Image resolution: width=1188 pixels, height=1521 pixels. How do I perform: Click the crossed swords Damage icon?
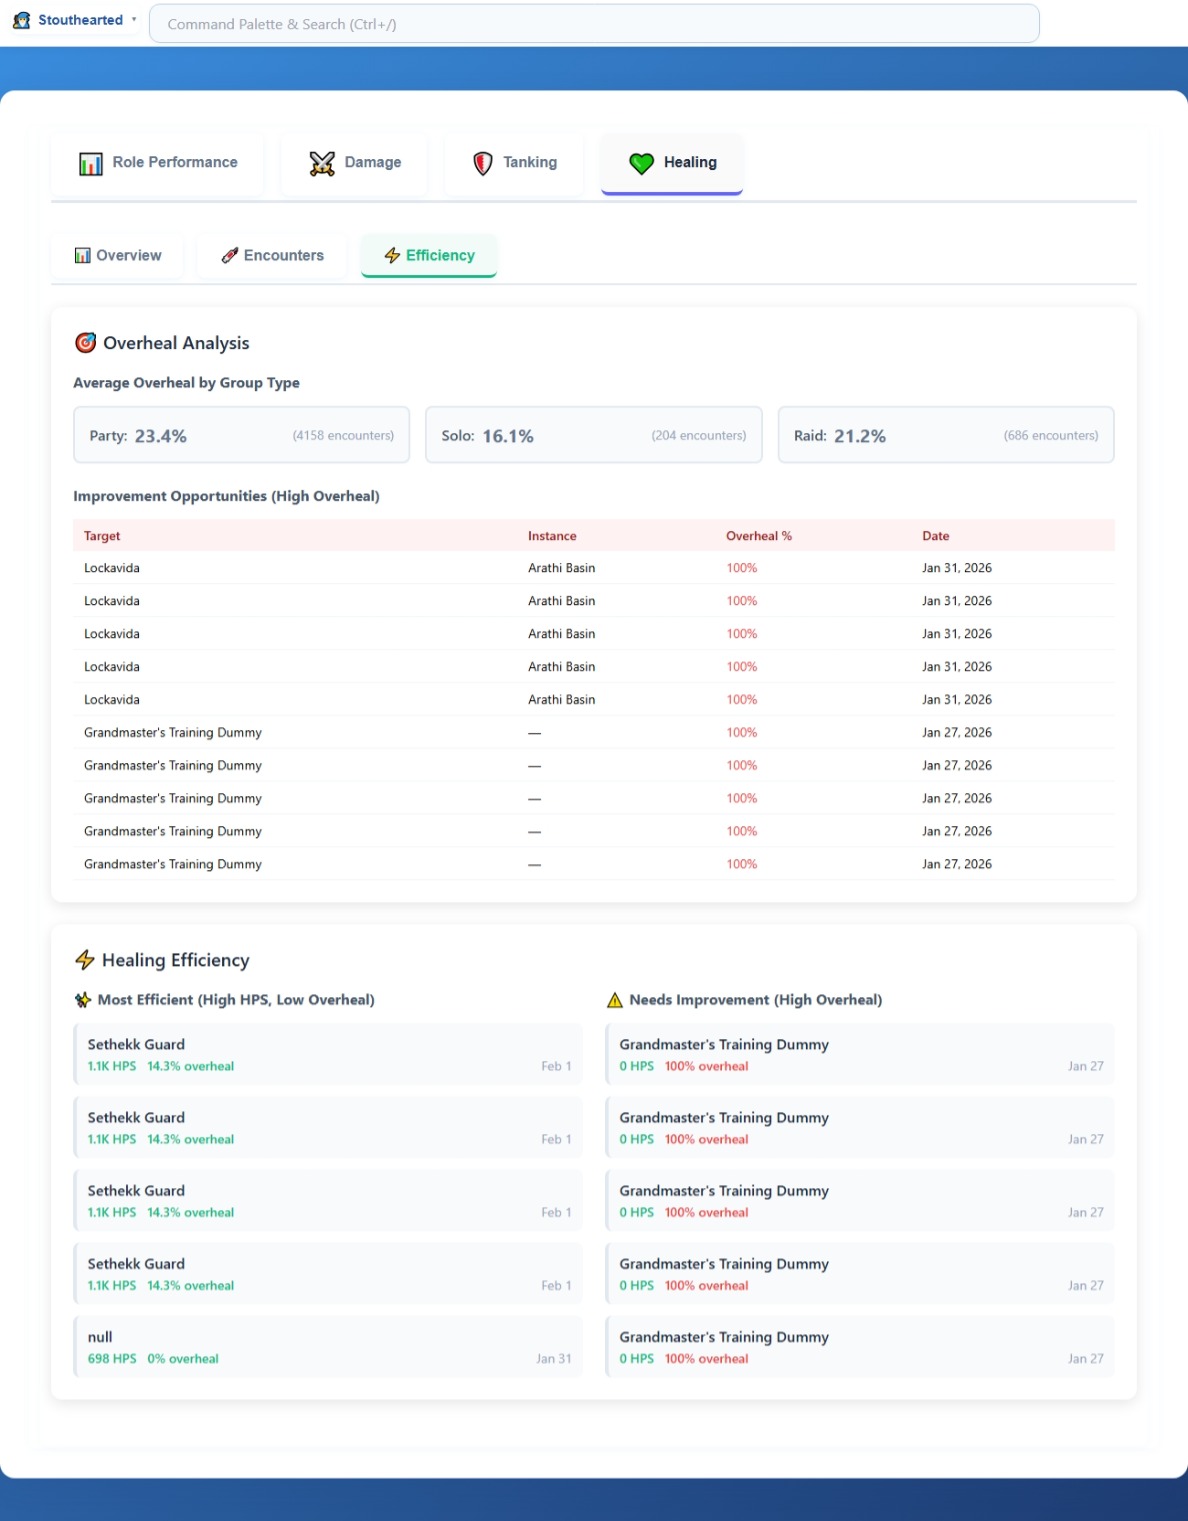click(322, 163)
